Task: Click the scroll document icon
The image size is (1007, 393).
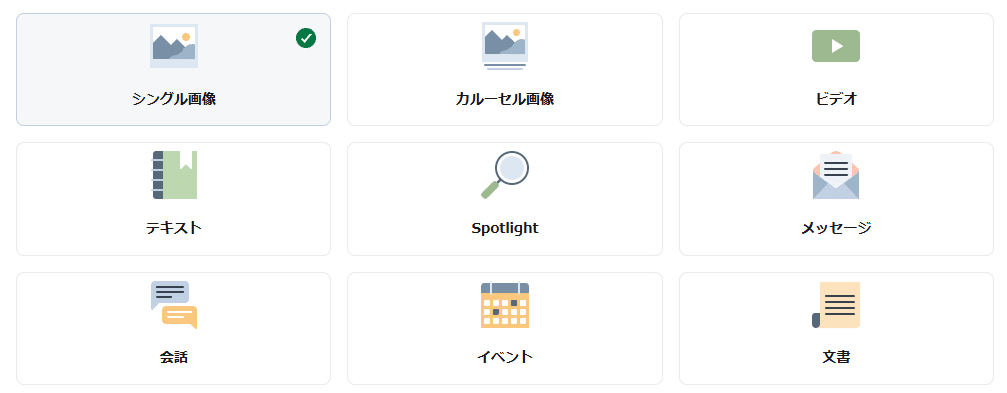Action: pyautogui.click(x=836, y=305)
